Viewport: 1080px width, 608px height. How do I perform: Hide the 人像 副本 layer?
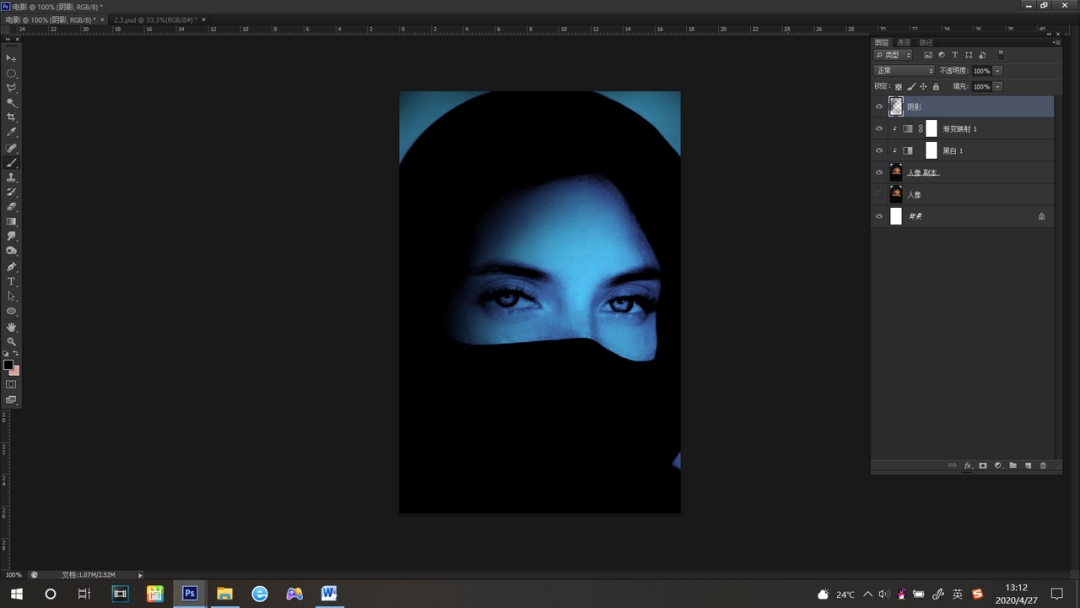879,173
